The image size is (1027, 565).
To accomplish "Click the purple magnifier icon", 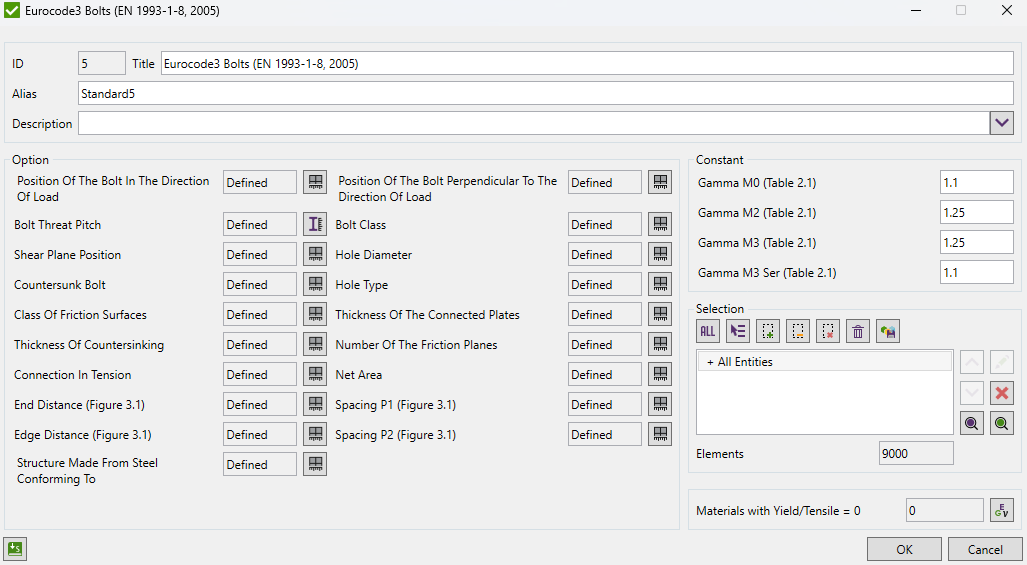I will 971,423.
